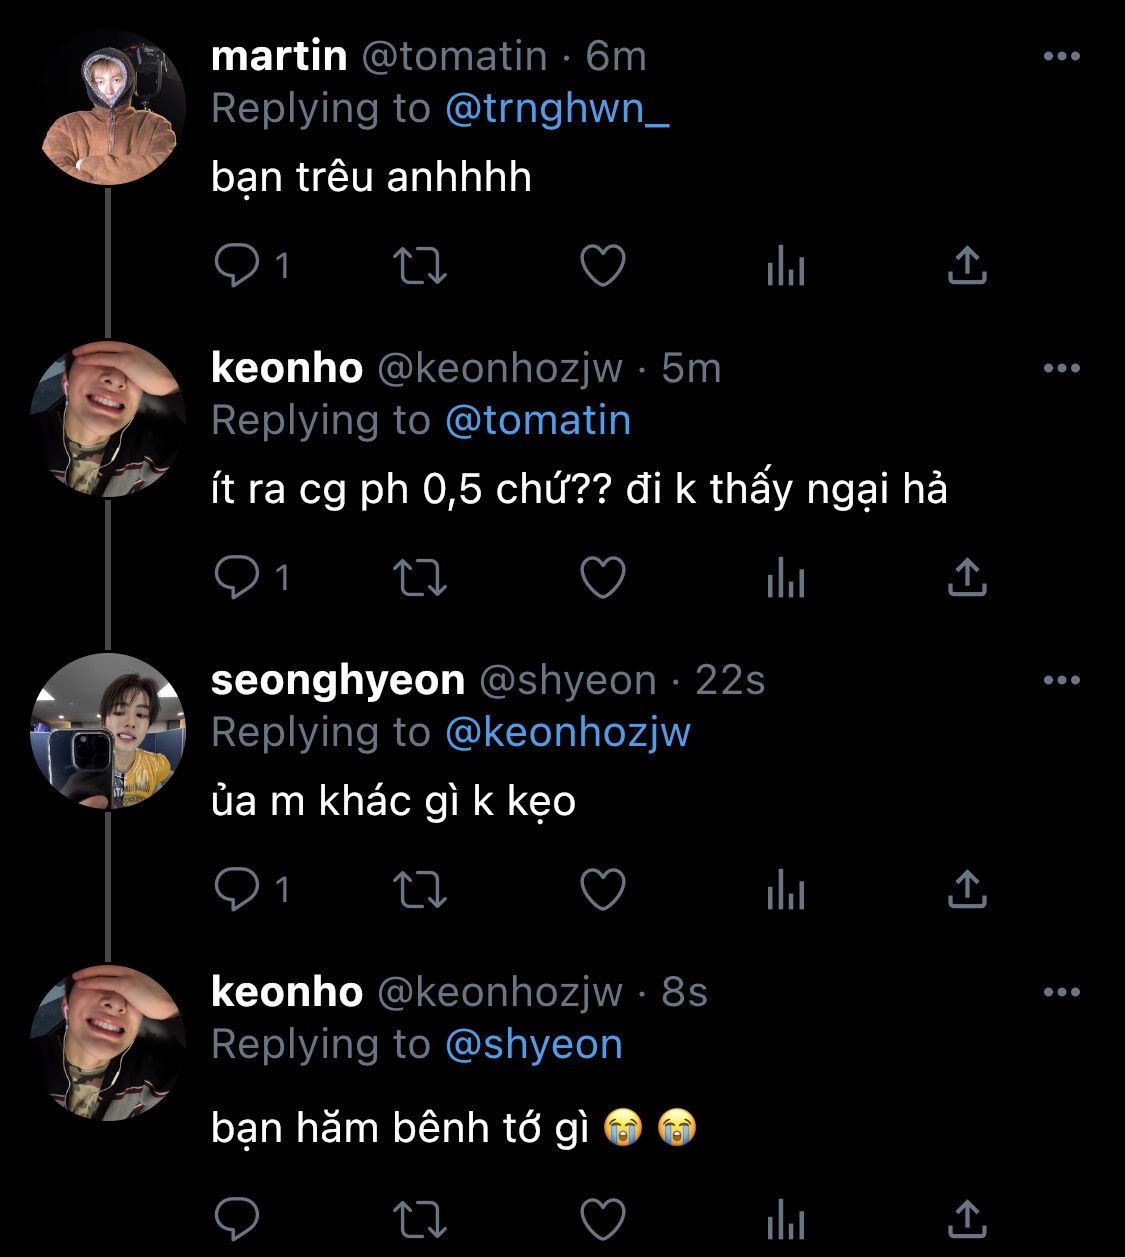This screenshot has height=1257, width=1125.
Task: Reply to martin's tweet
Action: tap(238, 266)
